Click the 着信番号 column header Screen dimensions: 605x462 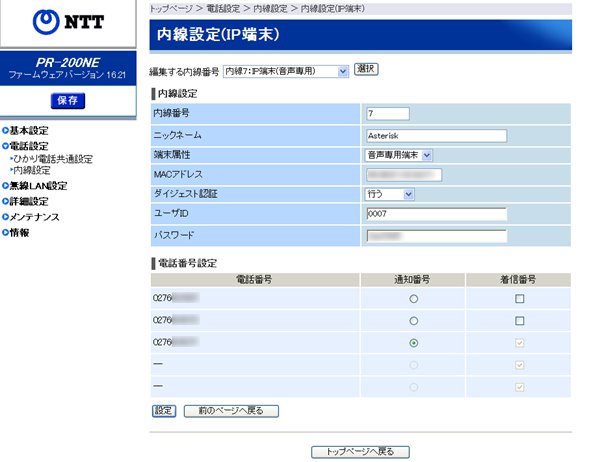pyautogui.click(x=518, y=280)
